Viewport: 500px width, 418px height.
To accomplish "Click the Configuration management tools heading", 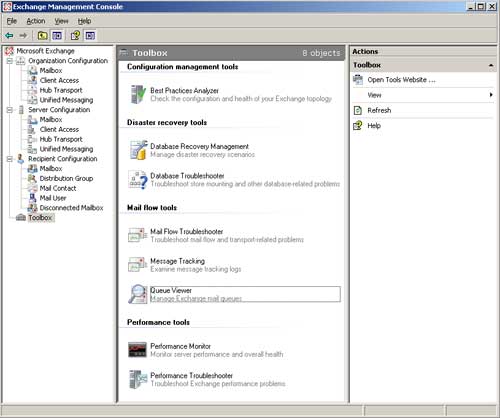I will [183, 67].
